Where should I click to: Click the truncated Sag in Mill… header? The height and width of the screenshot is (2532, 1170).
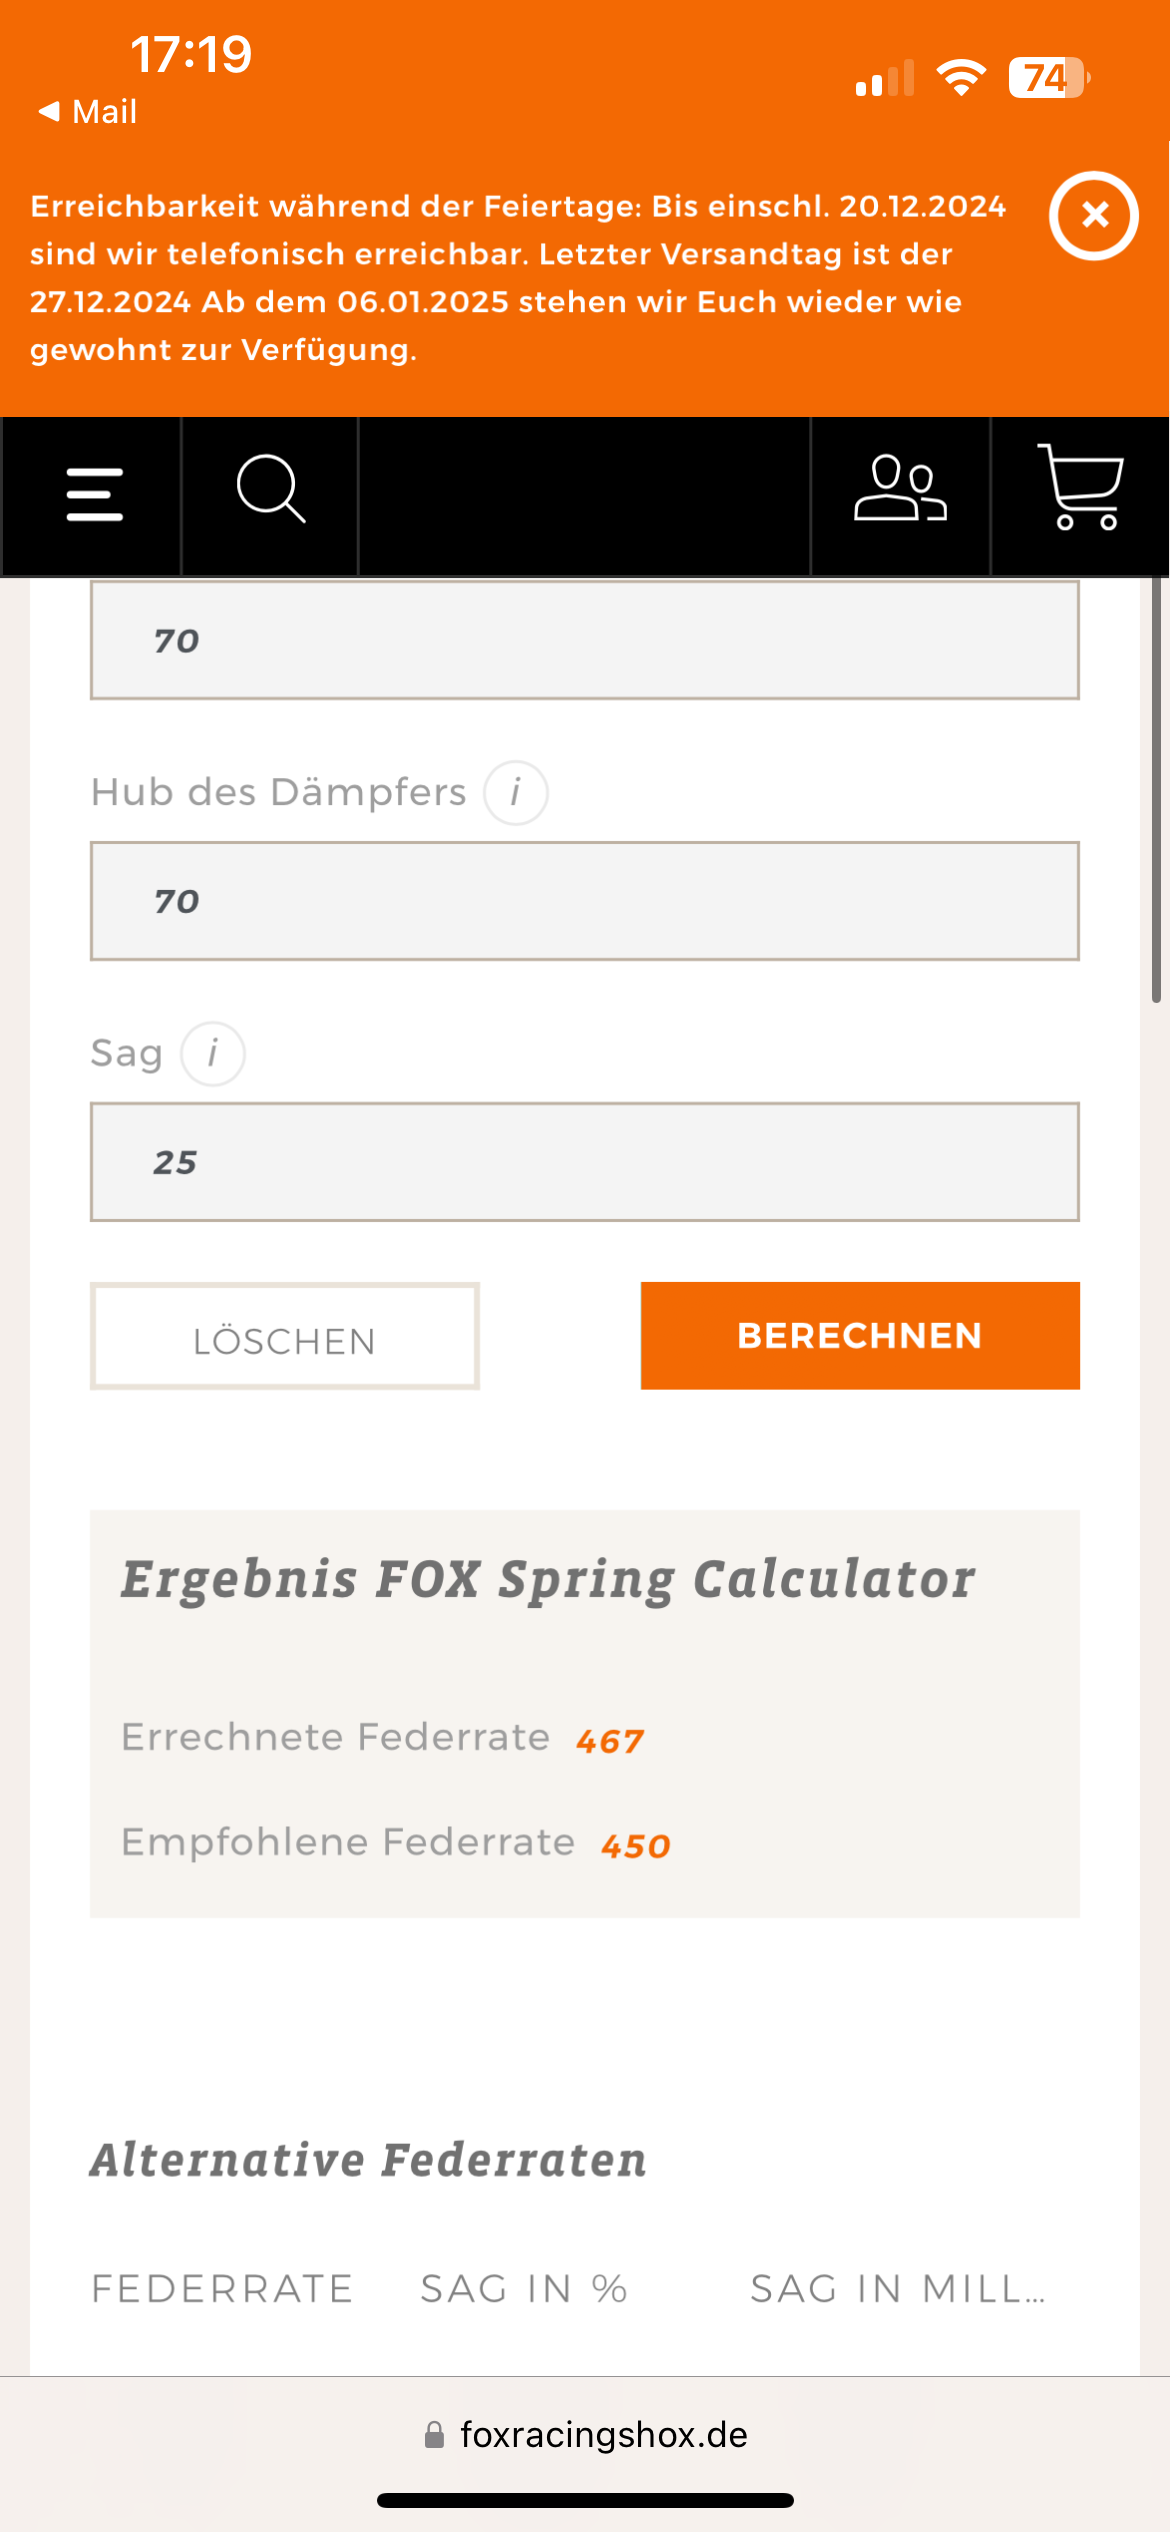coord(898,2289)
